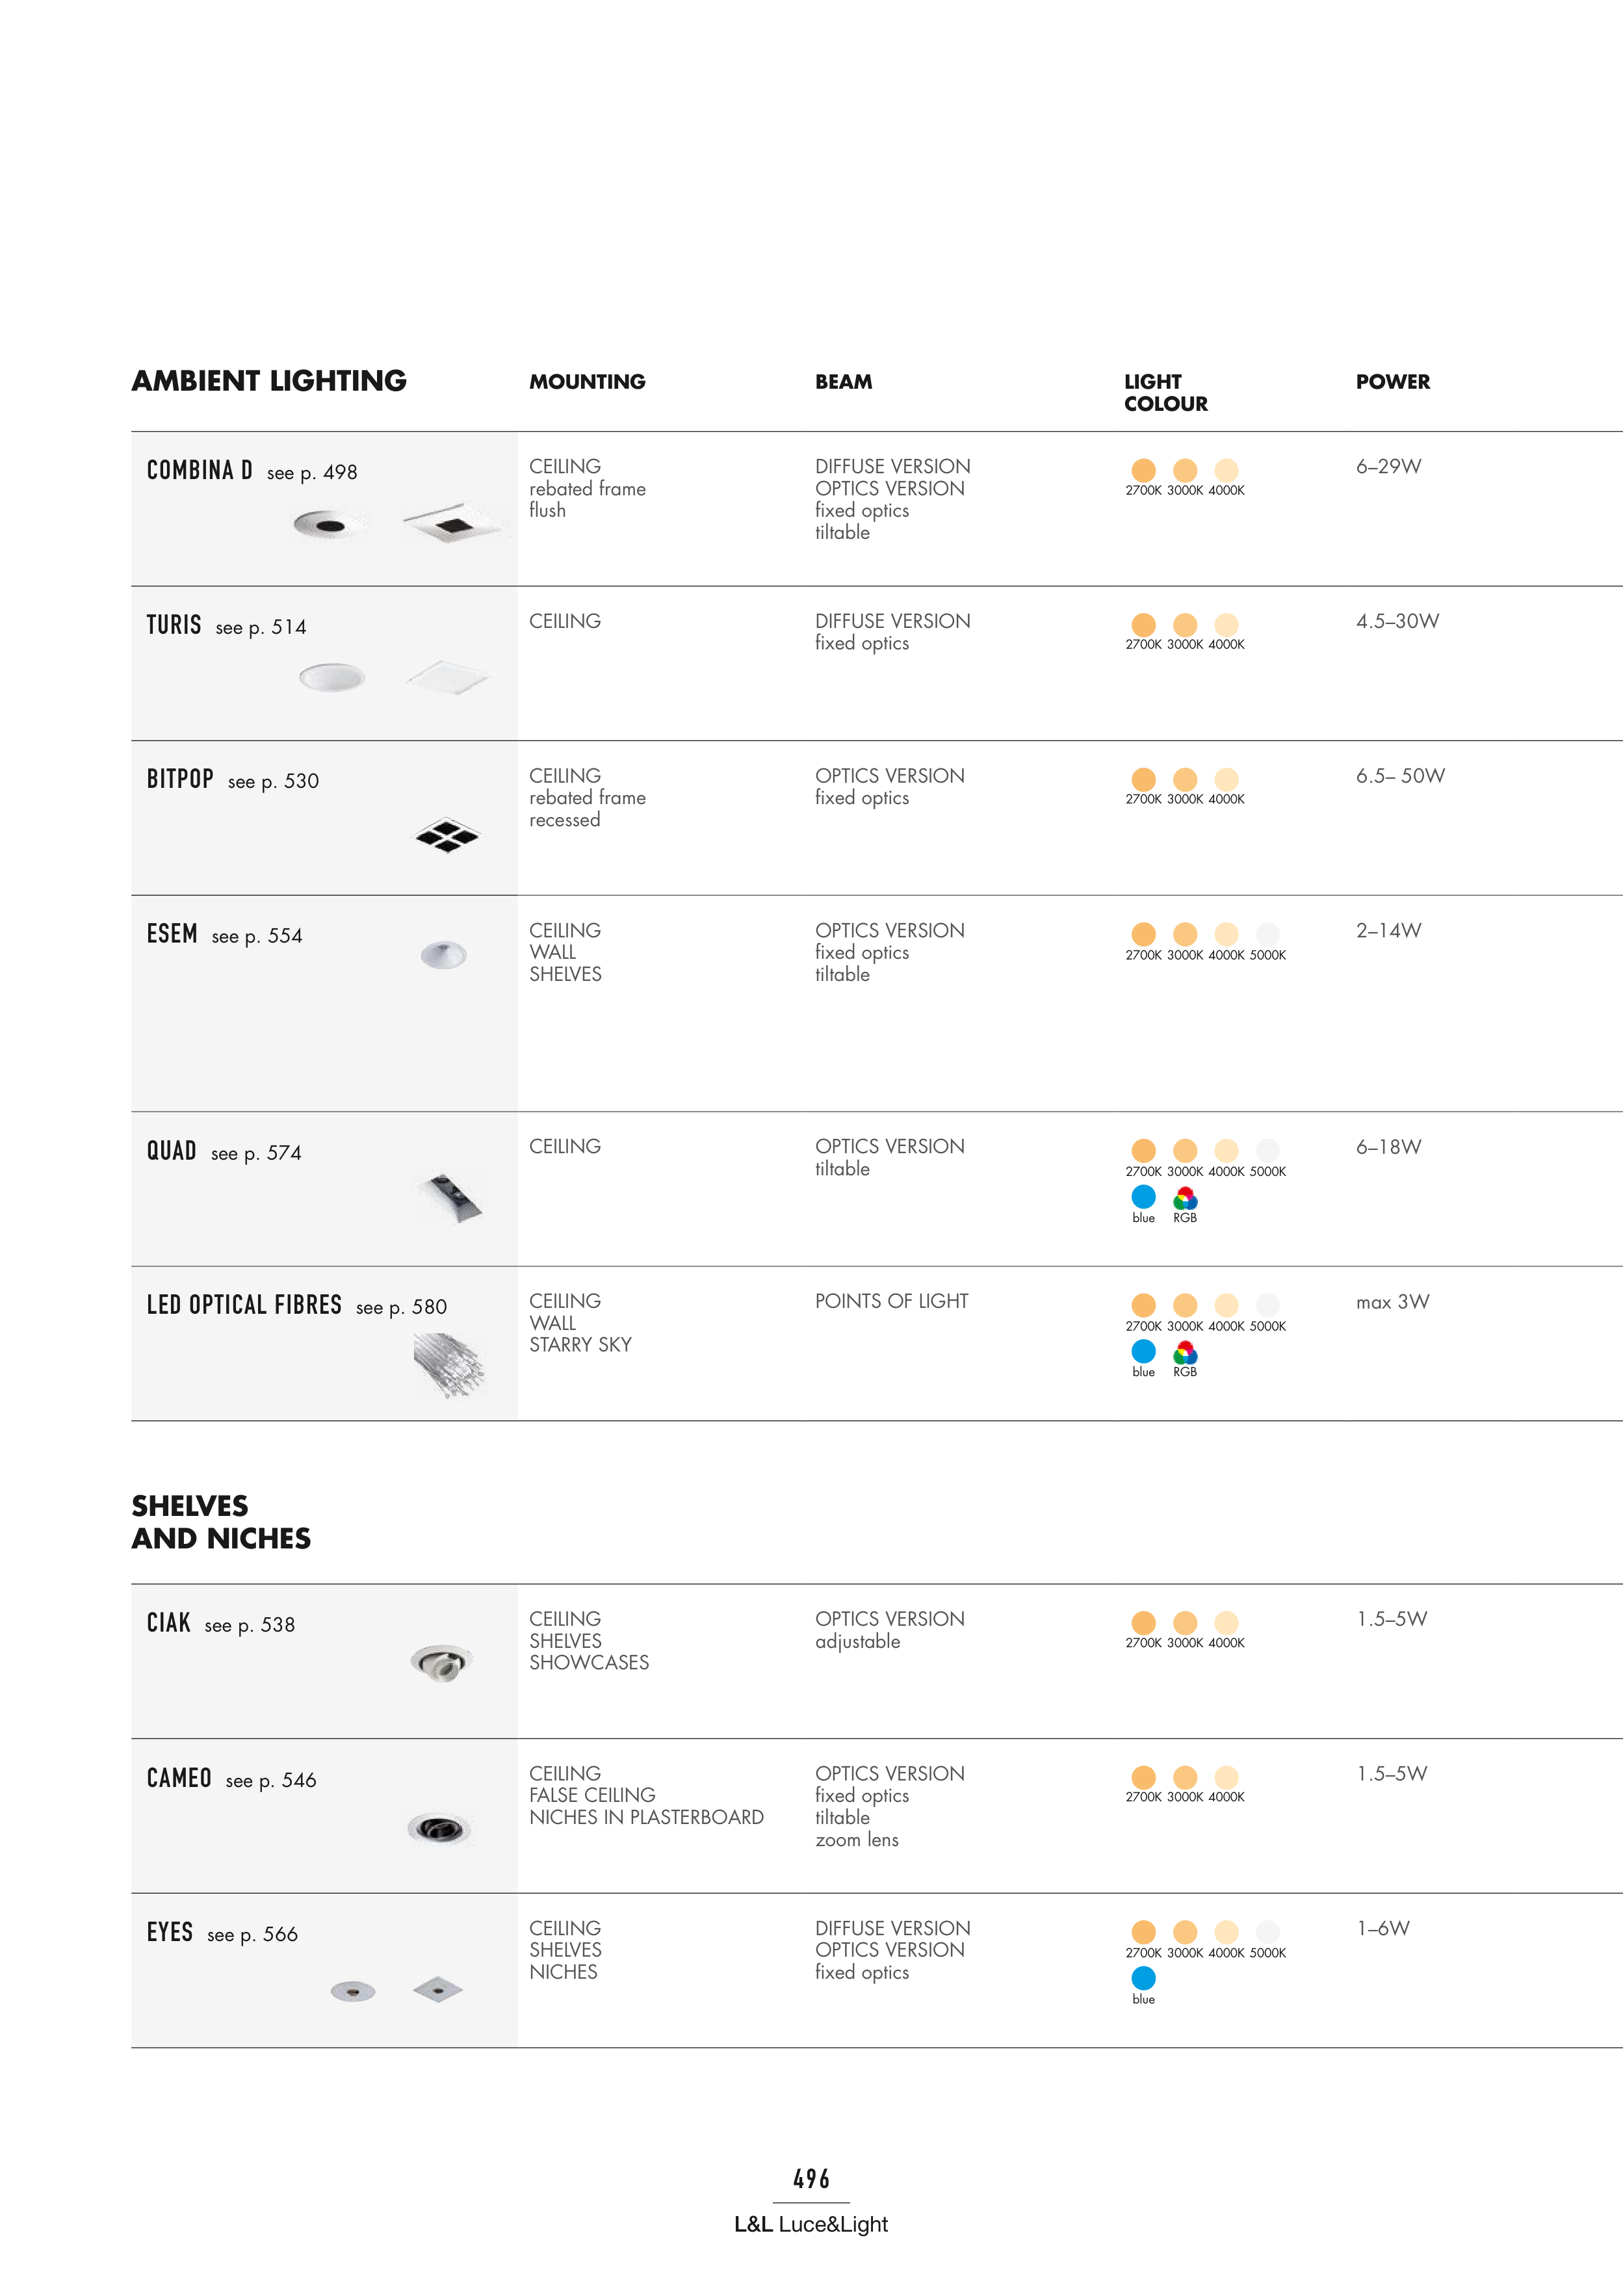Image resolution: width=1623 pixels, height=2296 pixels.
Task: Open the COMBINA D page 498 reference
Action: tap(312, 473)
